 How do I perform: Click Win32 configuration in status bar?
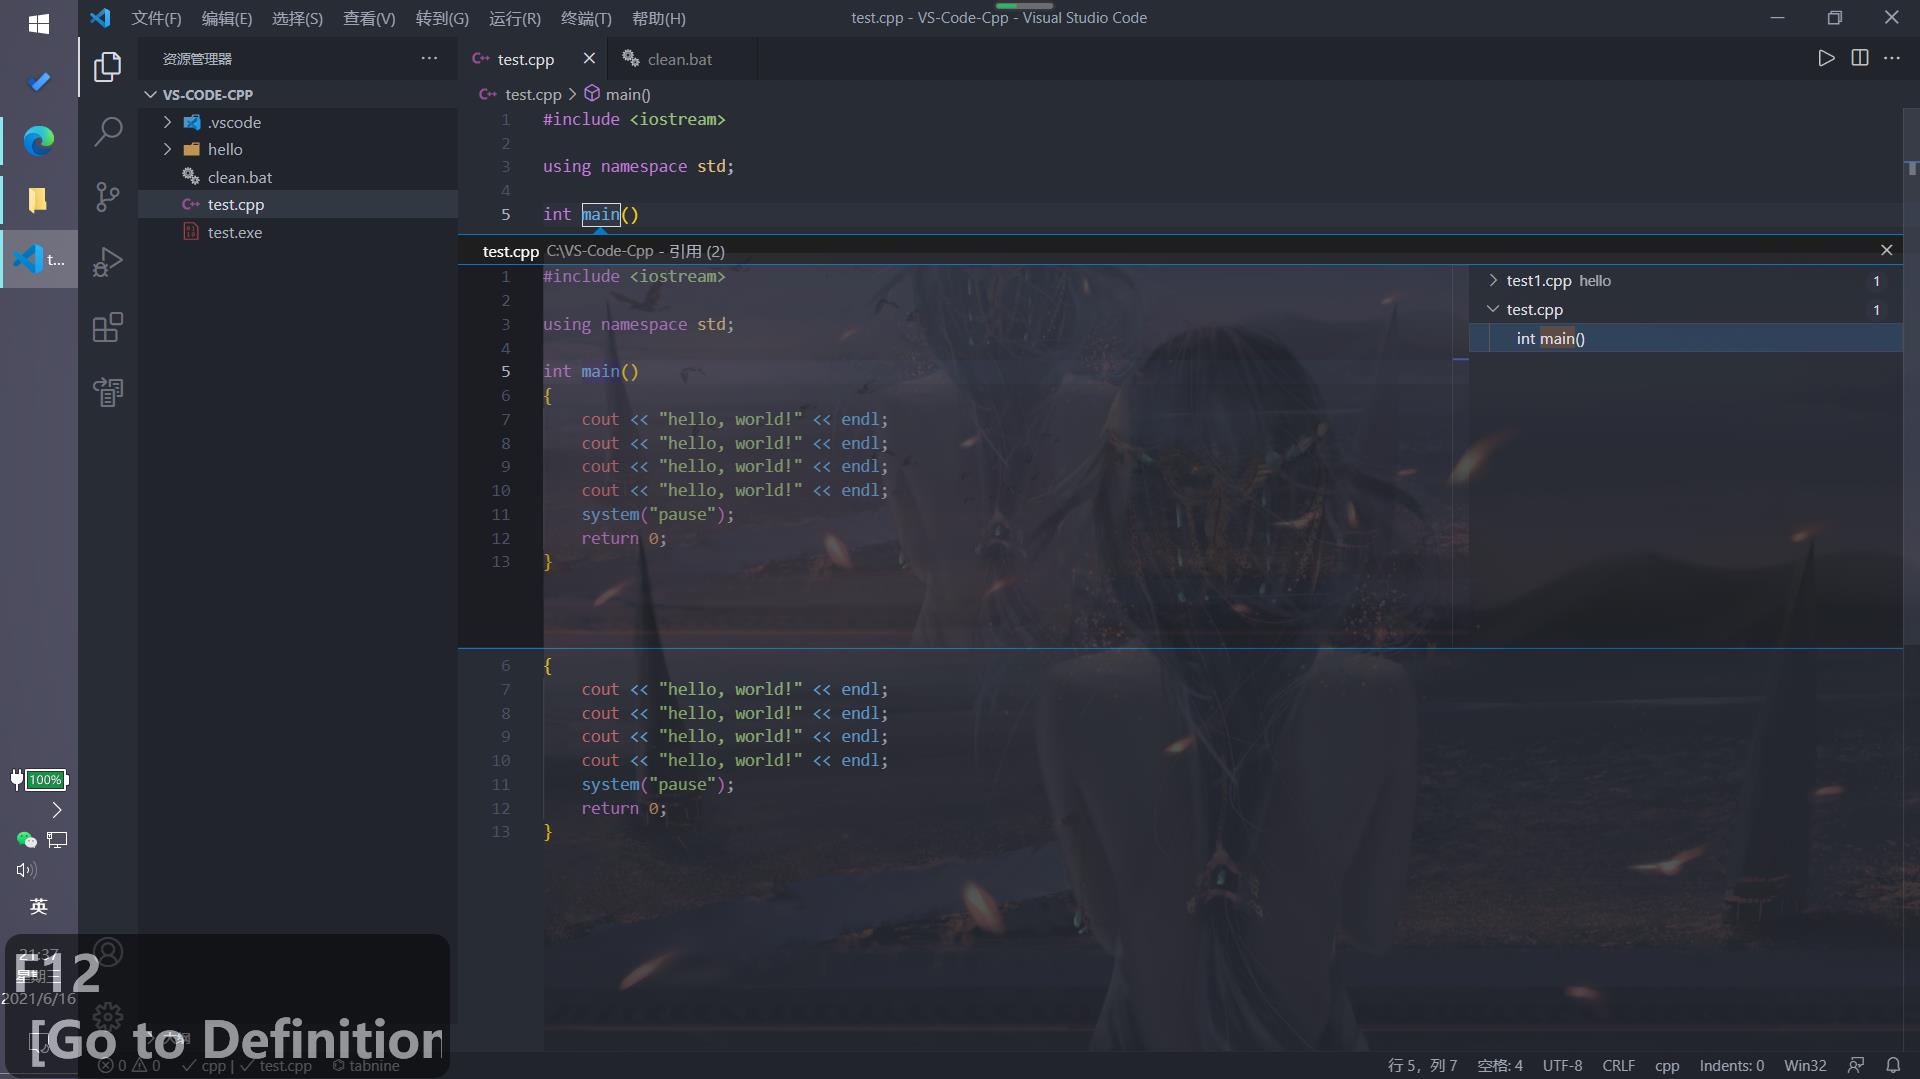(x=1805, y=1065)
